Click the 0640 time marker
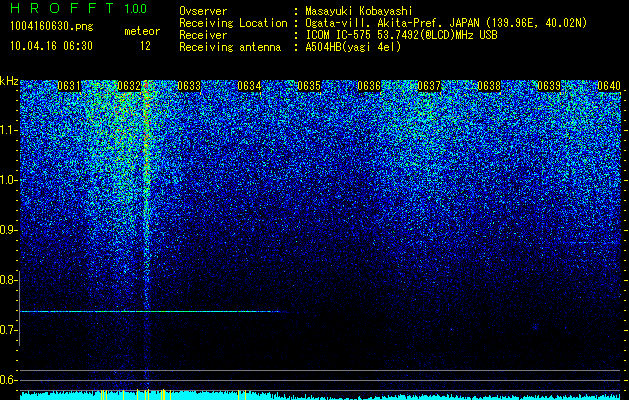 pos(609,86)
